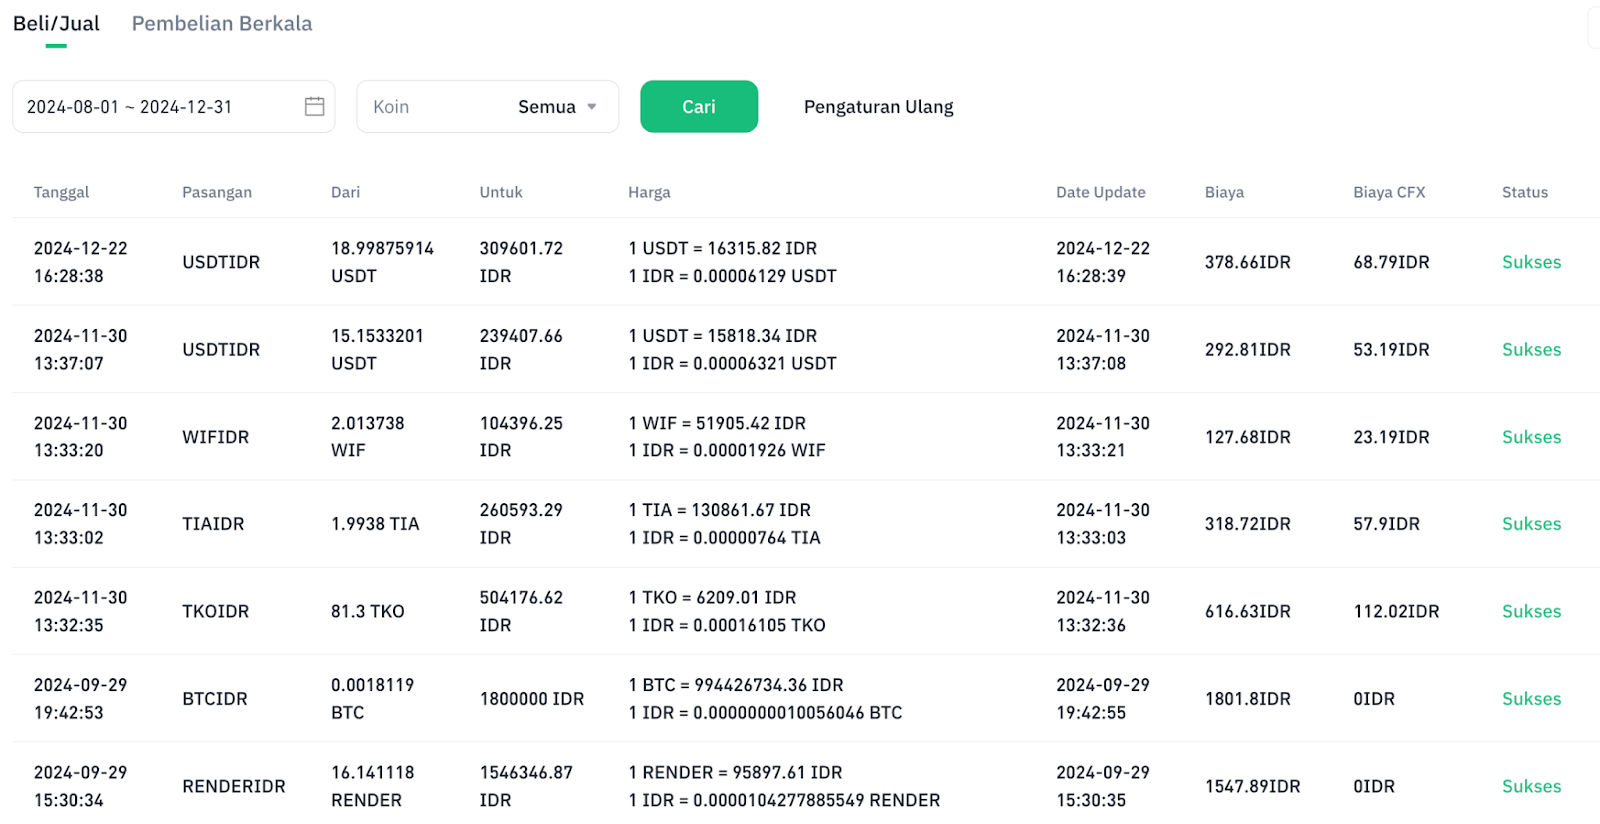Expand the Koin dropdown arrow
The height and width of the screenshot is (824, 1600).
coord(592,107)
